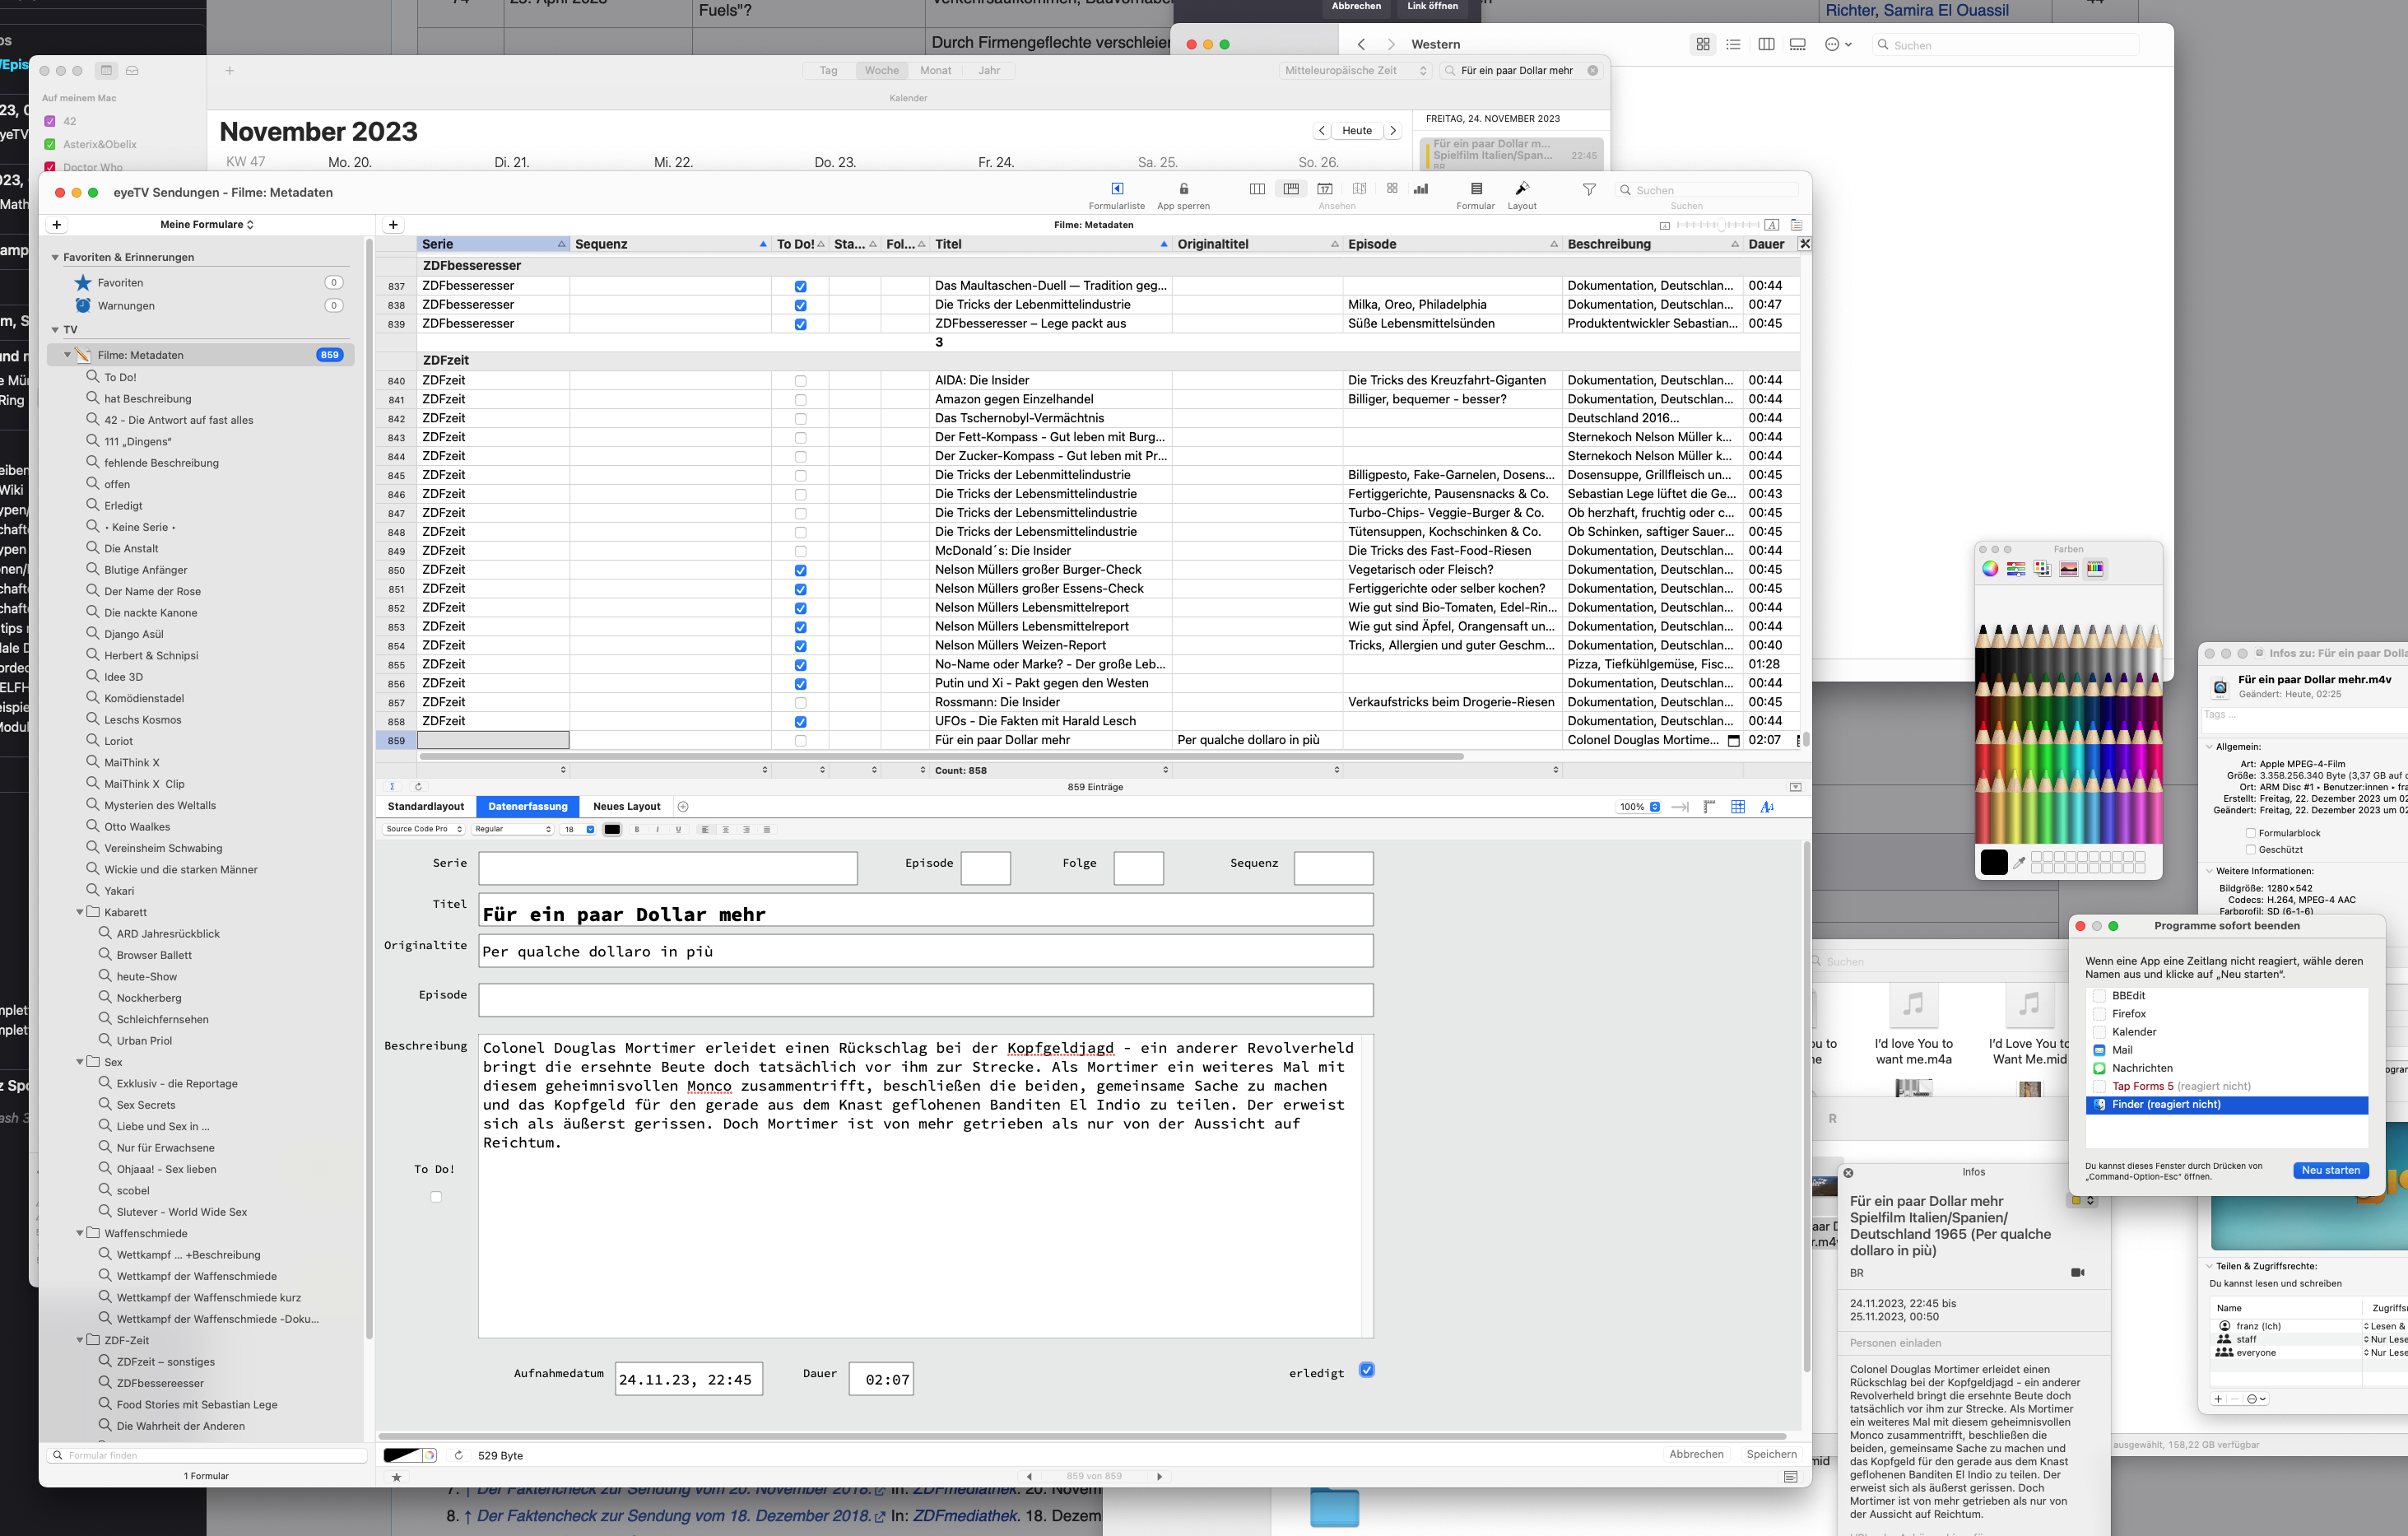2408x1536 pixels.
Task: Click the filter funnel icon
Action: point(1589,190)
